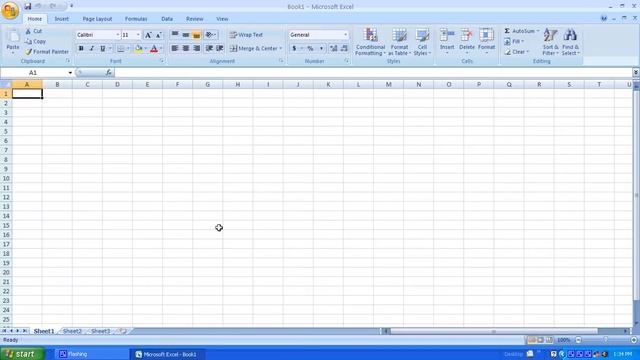
Task: Click the Copy command
Action: tap(36, 41)
